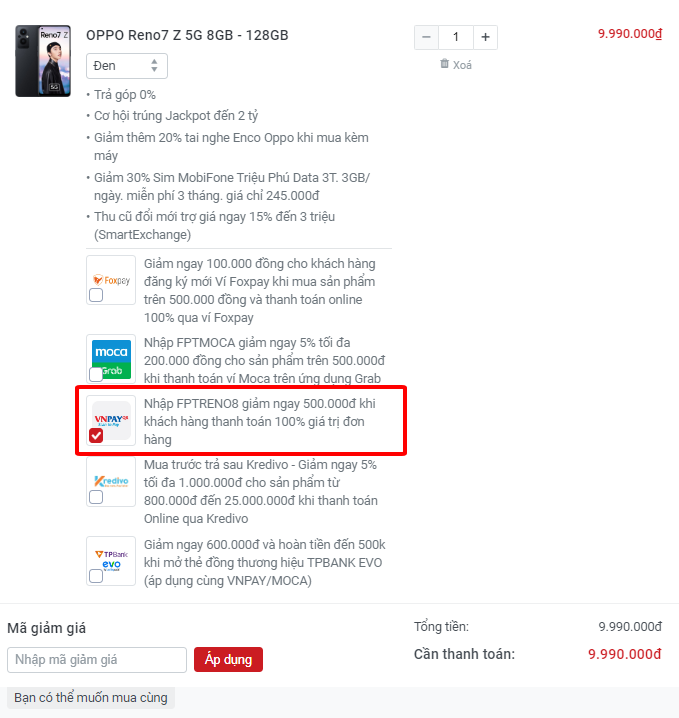Focus the Nhập mã giảm giá field
Image resolution: width=679 pixels, height=718 pixels.
[97, 660]
